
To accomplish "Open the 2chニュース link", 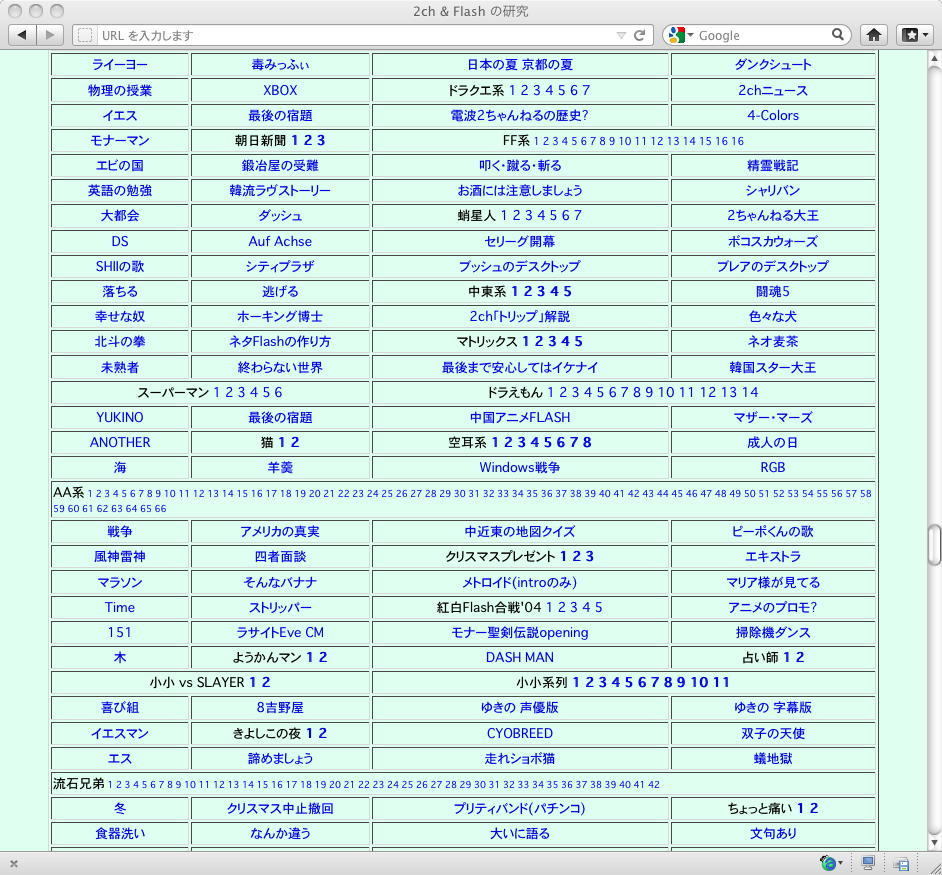I will [x=773, y=90].
